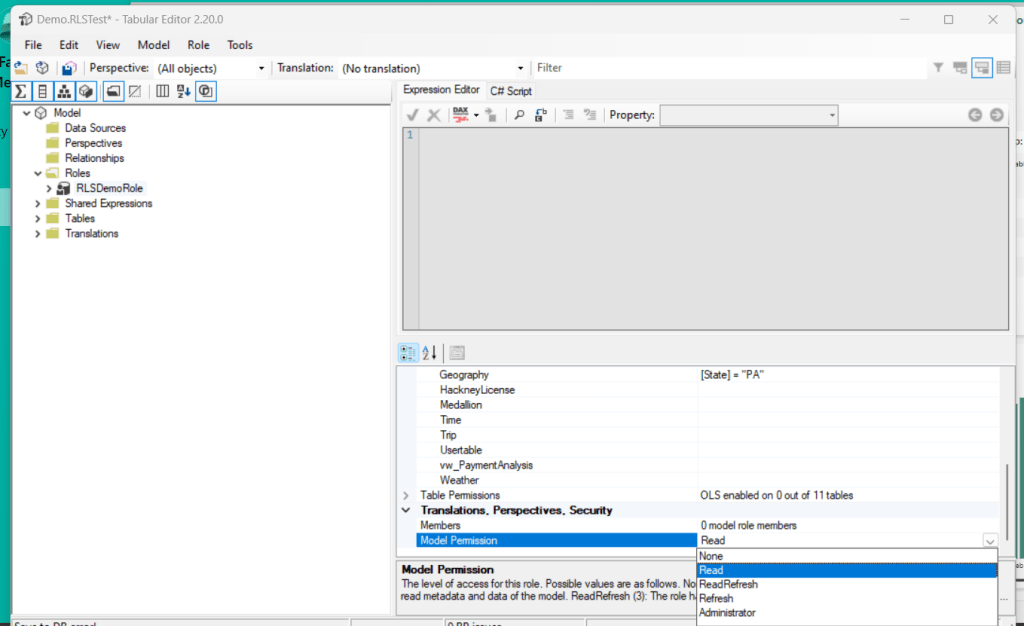The width and height of the screenshot is (1024, 626).
Task: Expand the RLSDemoRole tree node
Action: [x=49, y=188]
